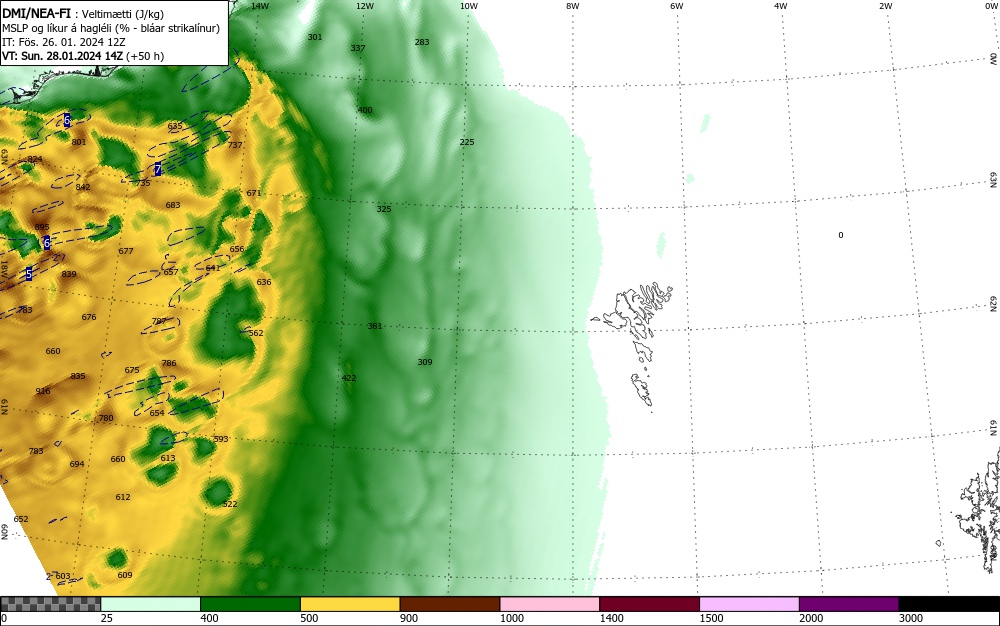Click the map value '593'

point(221,439)
